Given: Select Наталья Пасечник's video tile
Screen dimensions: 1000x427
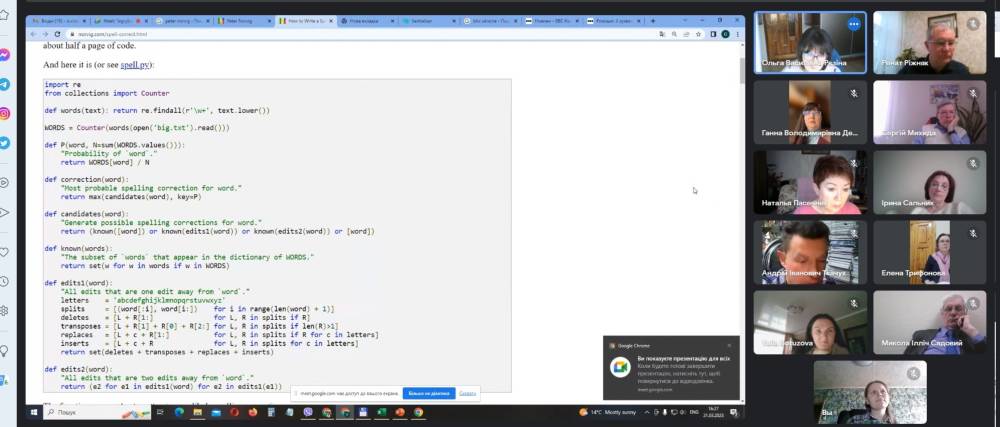Looking at the screenshot, I should (809, 181).
